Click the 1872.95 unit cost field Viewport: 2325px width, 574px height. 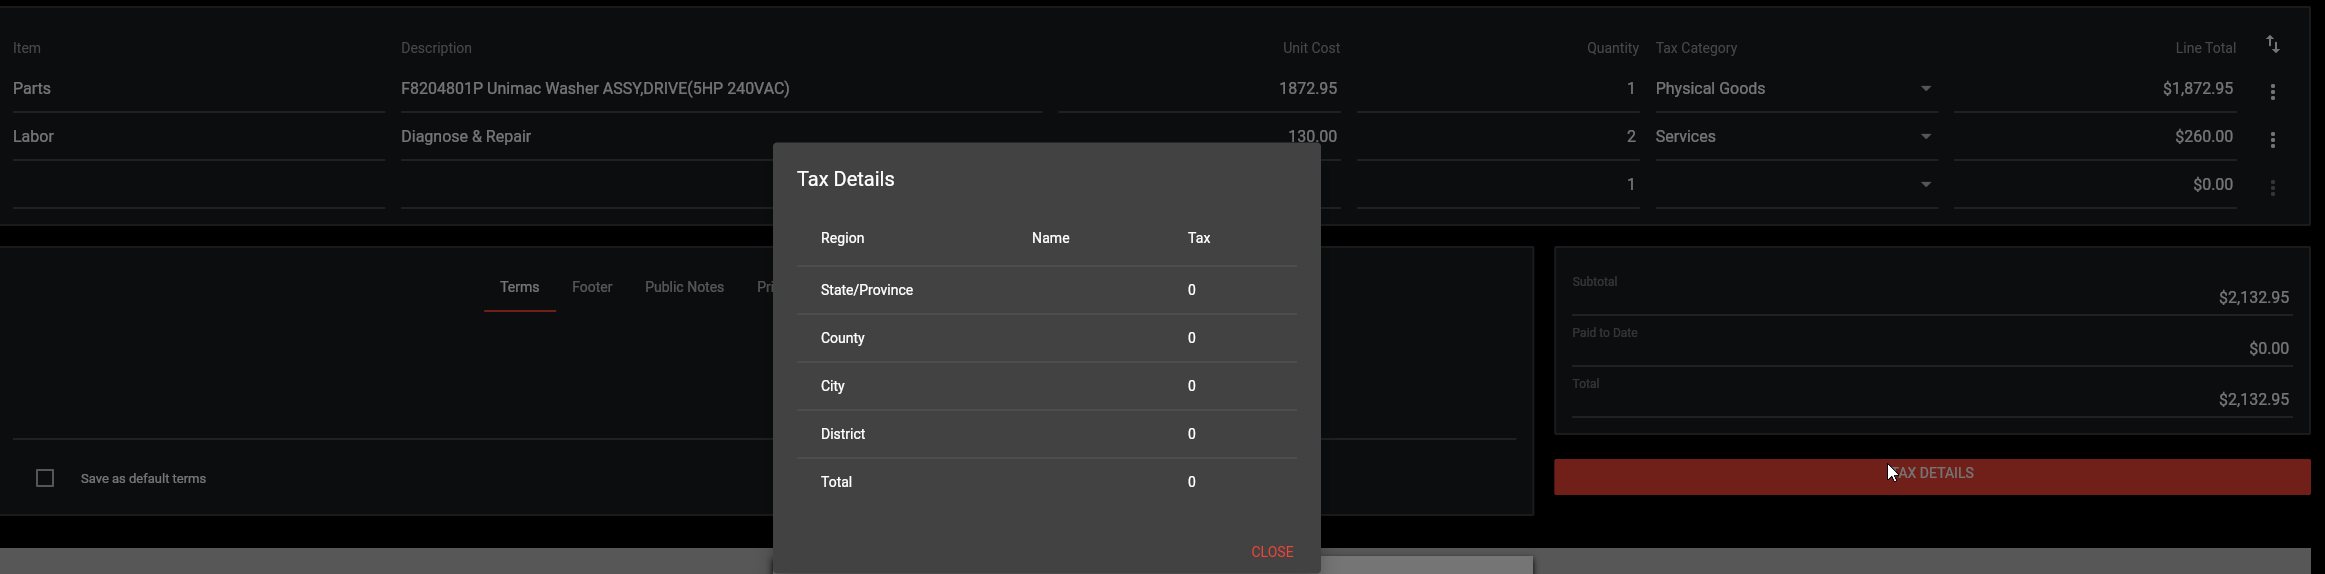click(x=1198, y=89)
